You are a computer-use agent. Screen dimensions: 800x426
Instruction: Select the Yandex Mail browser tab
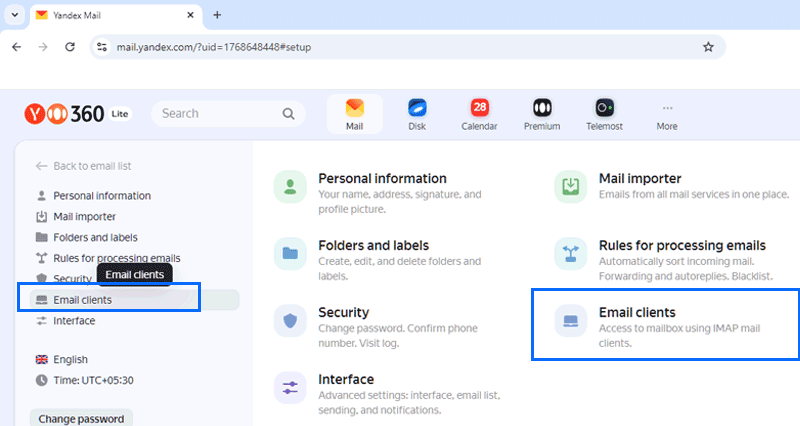click(116, 15)
